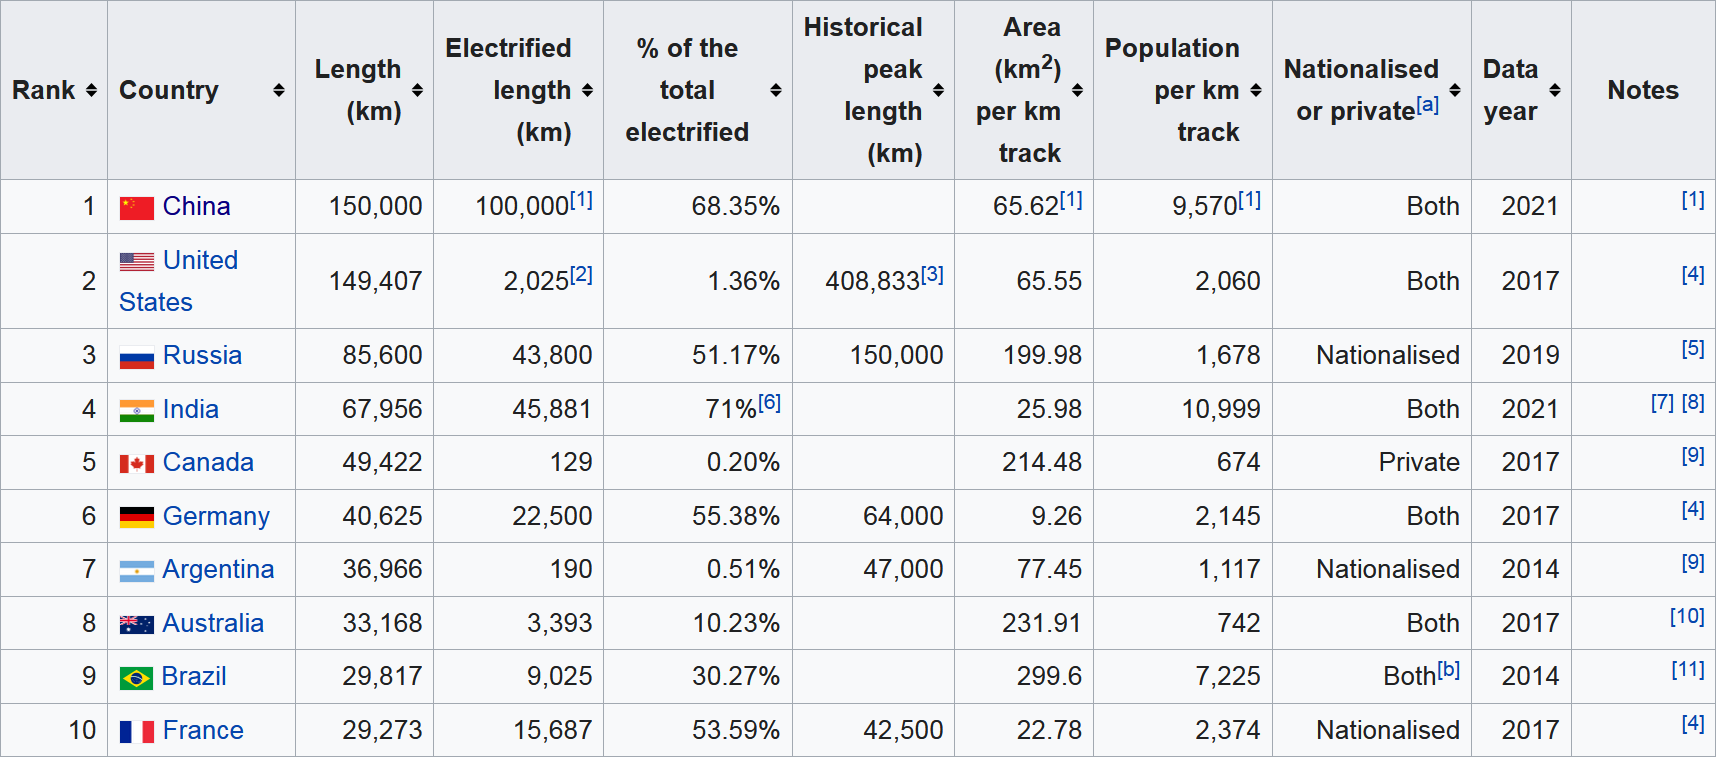Open the China country link

pos(196,206)
